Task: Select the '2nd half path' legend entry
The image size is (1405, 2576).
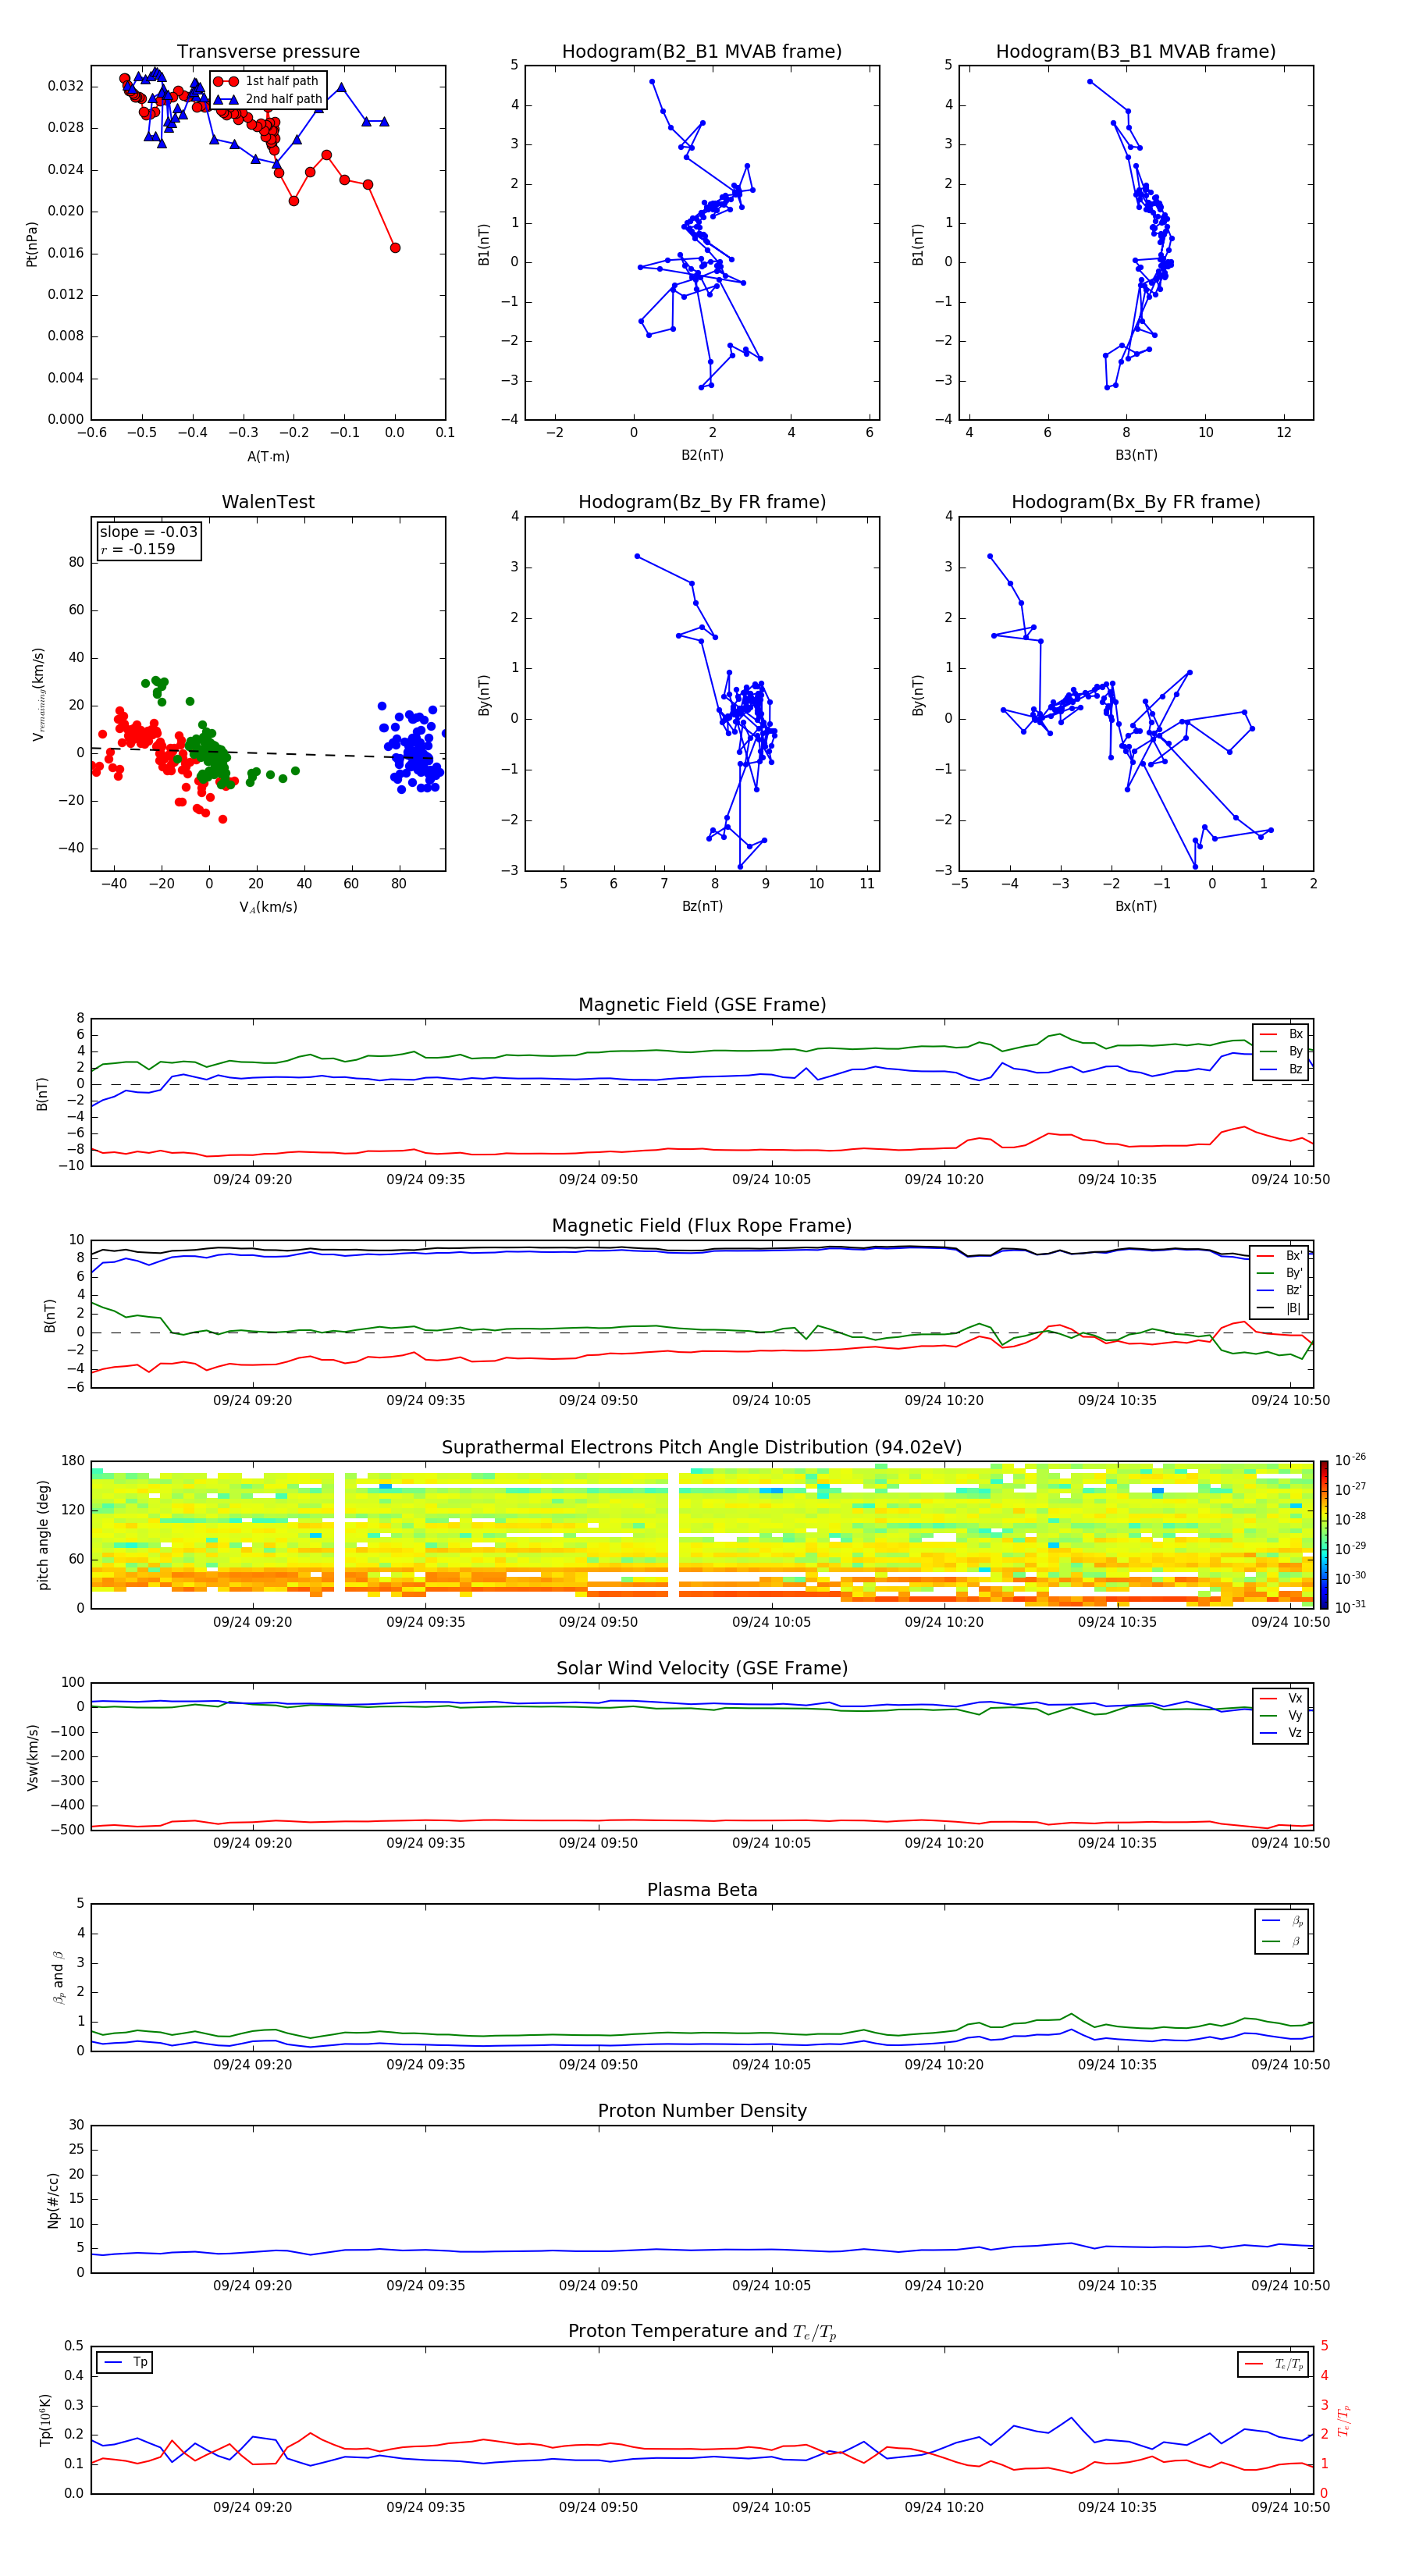Action: click(x=267, y=99)
